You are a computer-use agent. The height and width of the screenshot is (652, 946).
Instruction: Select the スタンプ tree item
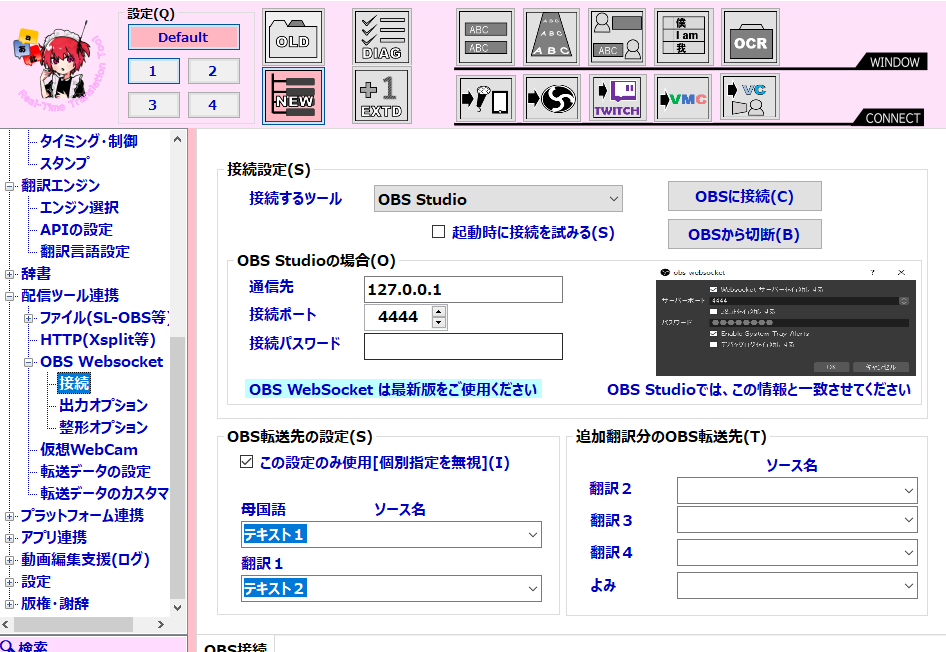coord(64,163)
